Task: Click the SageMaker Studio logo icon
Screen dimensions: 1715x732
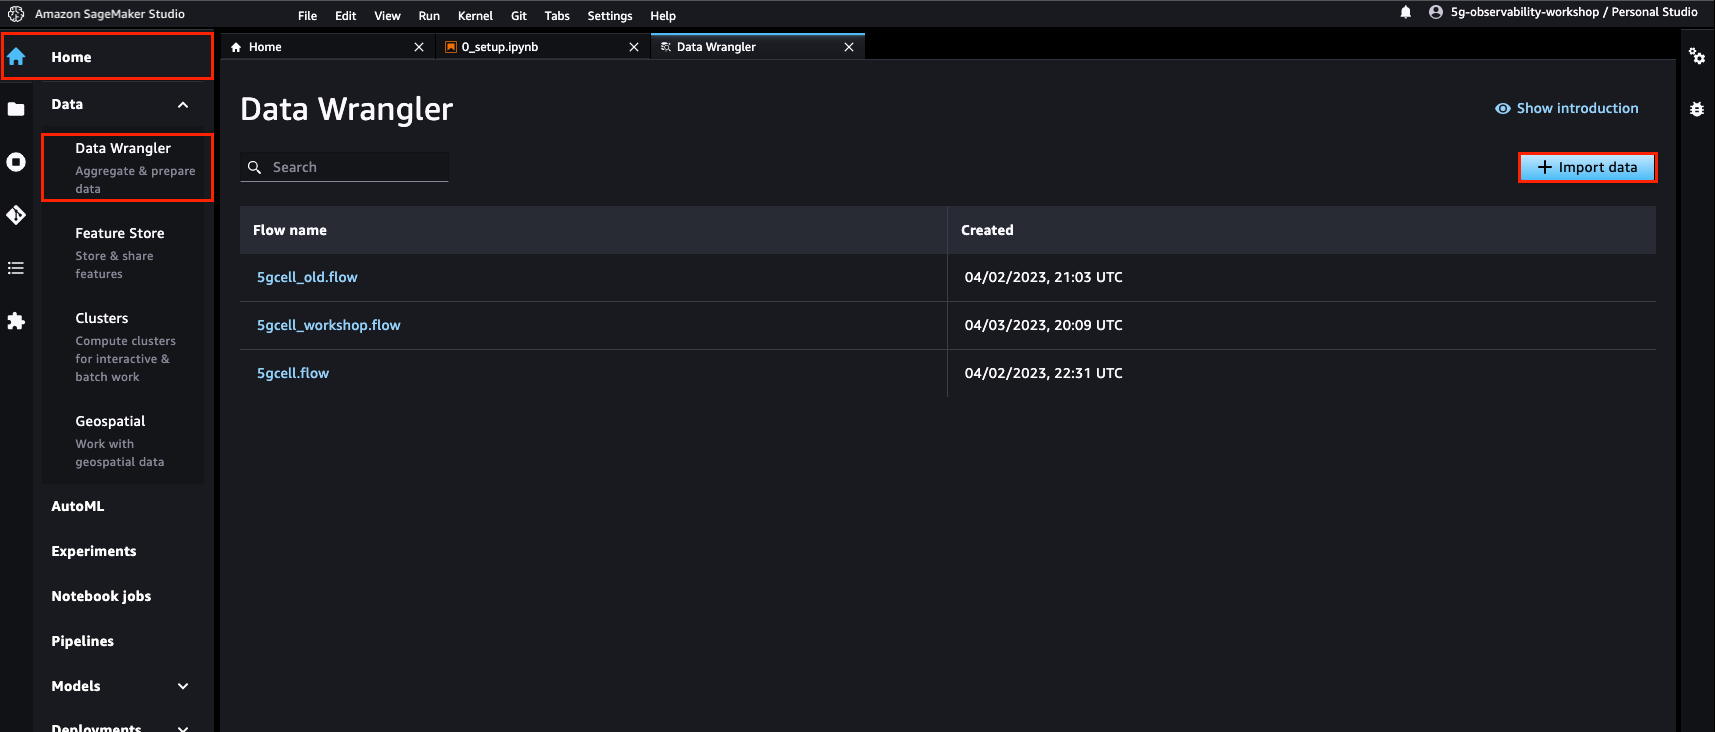Action: click(16, 14)
